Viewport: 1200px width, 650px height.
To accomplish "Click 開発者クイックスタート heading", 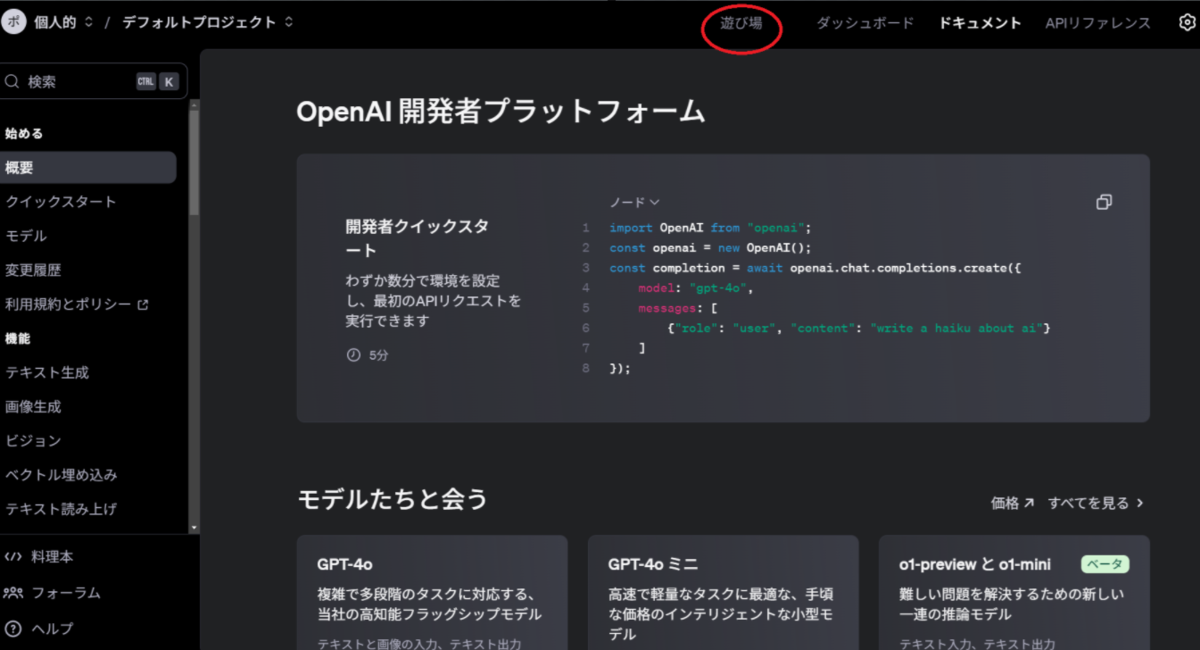I will coord(417,238).
